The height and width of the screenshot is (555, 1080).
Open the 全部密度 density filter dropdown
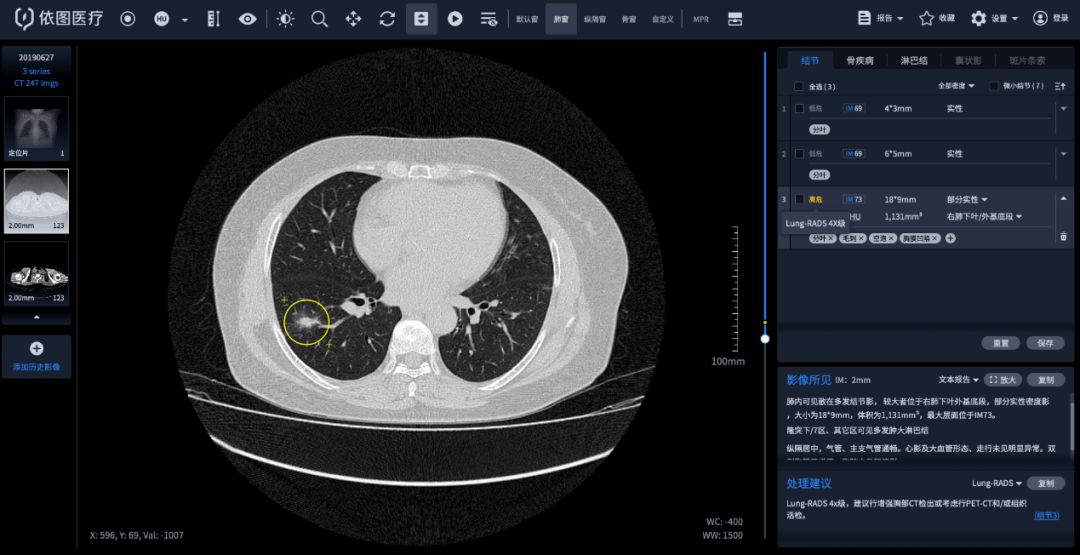coord(956,86)
